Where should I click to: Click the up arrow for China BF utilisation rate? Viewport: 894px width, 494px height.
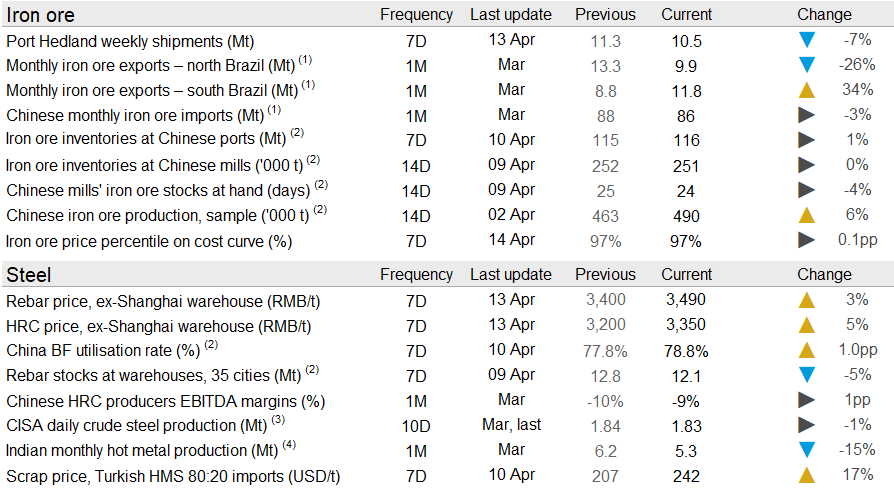pyautogui.click(x=806, y=351)
